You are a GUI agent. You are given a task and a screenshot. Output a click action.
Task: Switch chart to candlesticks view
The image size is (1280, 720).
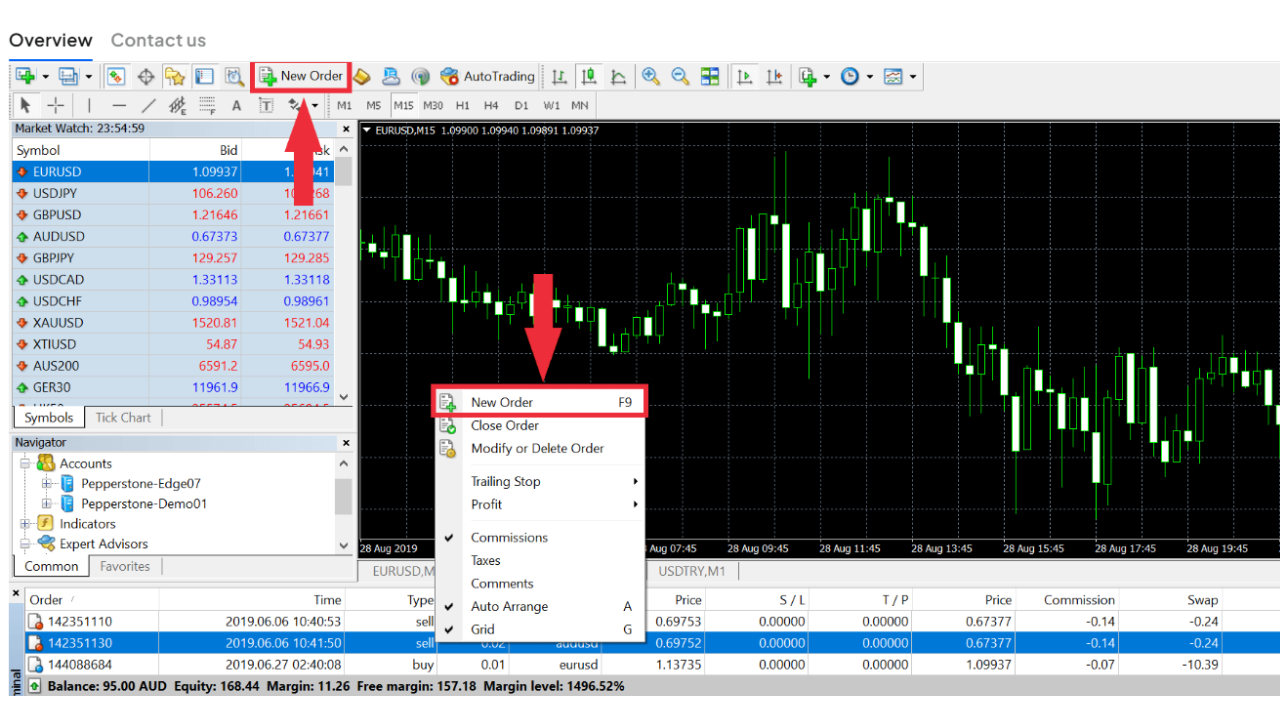[589, 76]
